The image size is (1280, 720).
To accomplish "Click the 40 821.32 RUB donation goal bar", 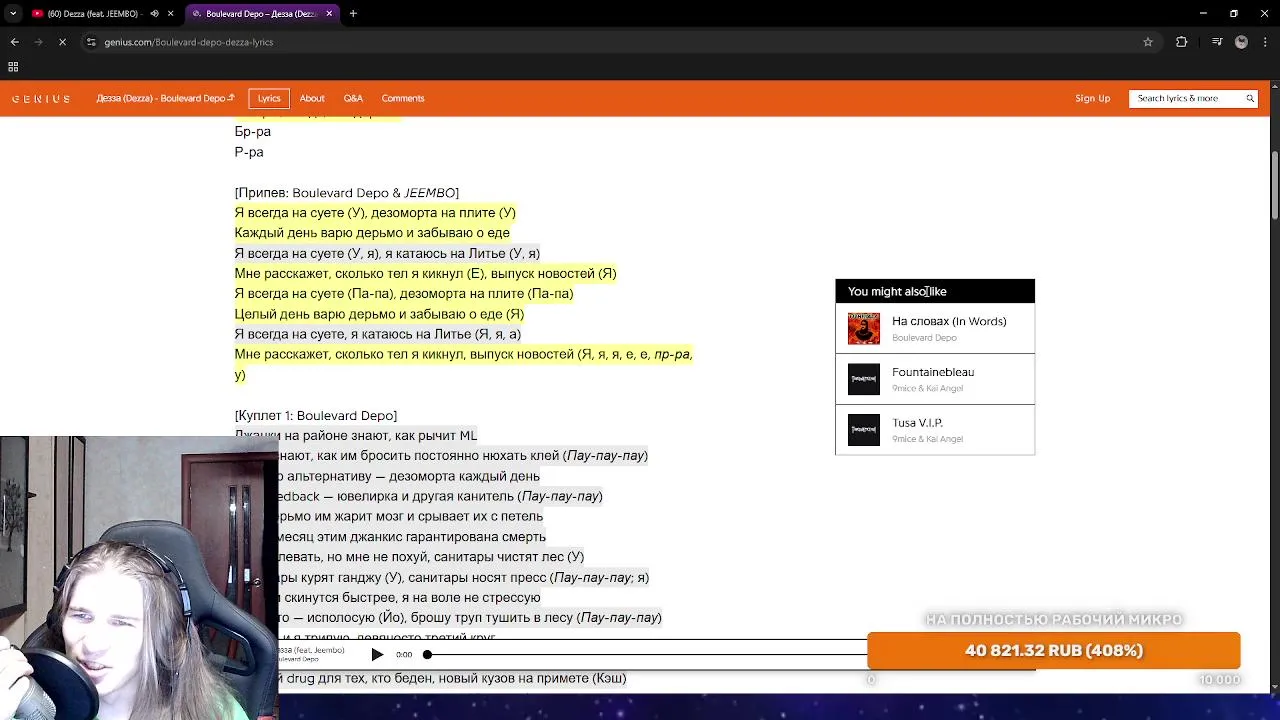I will 1054,650.
